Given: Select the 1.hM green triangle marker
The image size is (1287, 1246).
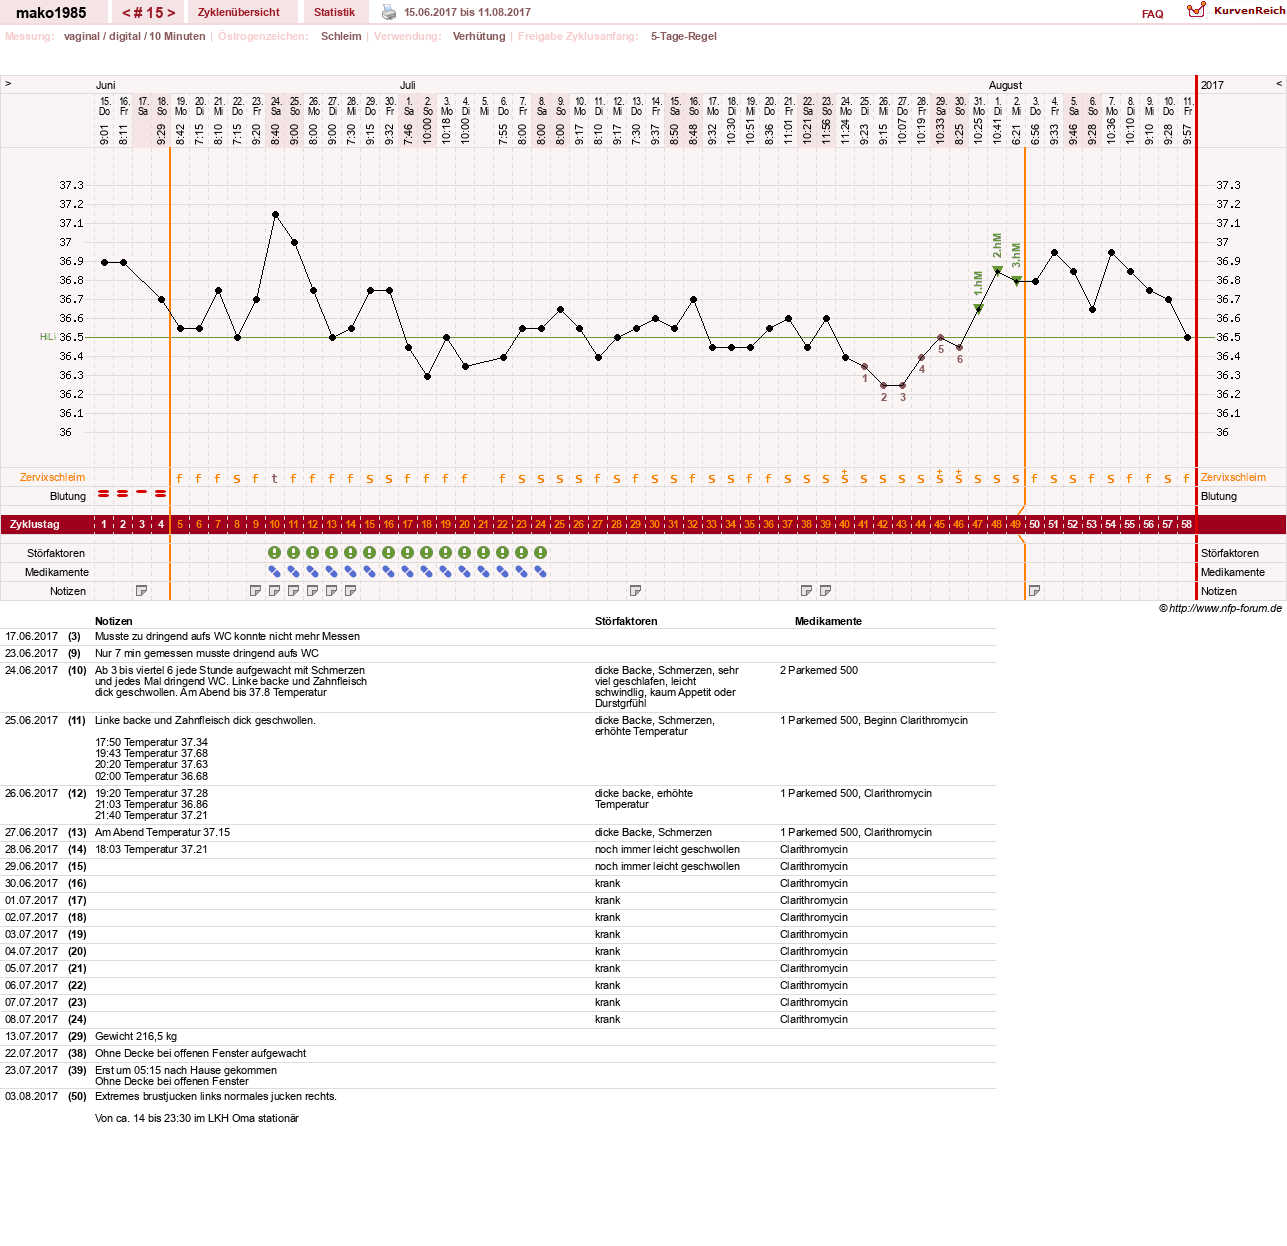Looking at the screenshot, I should click(978, 308).
